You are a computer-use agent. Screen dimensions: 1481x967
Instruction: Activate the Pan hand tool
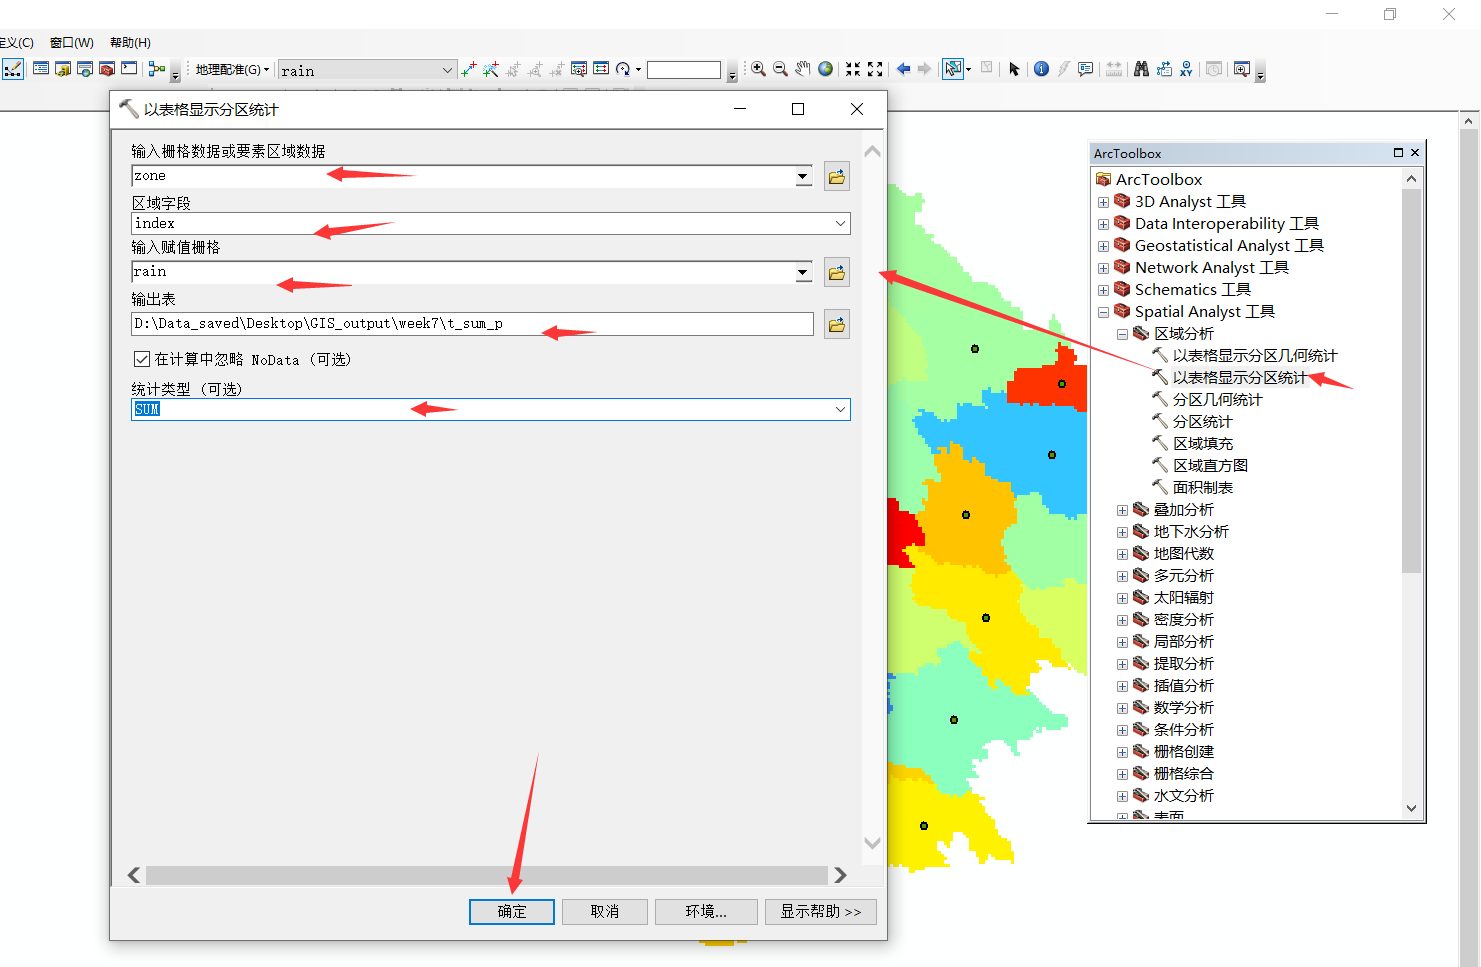tap(803, 69)
